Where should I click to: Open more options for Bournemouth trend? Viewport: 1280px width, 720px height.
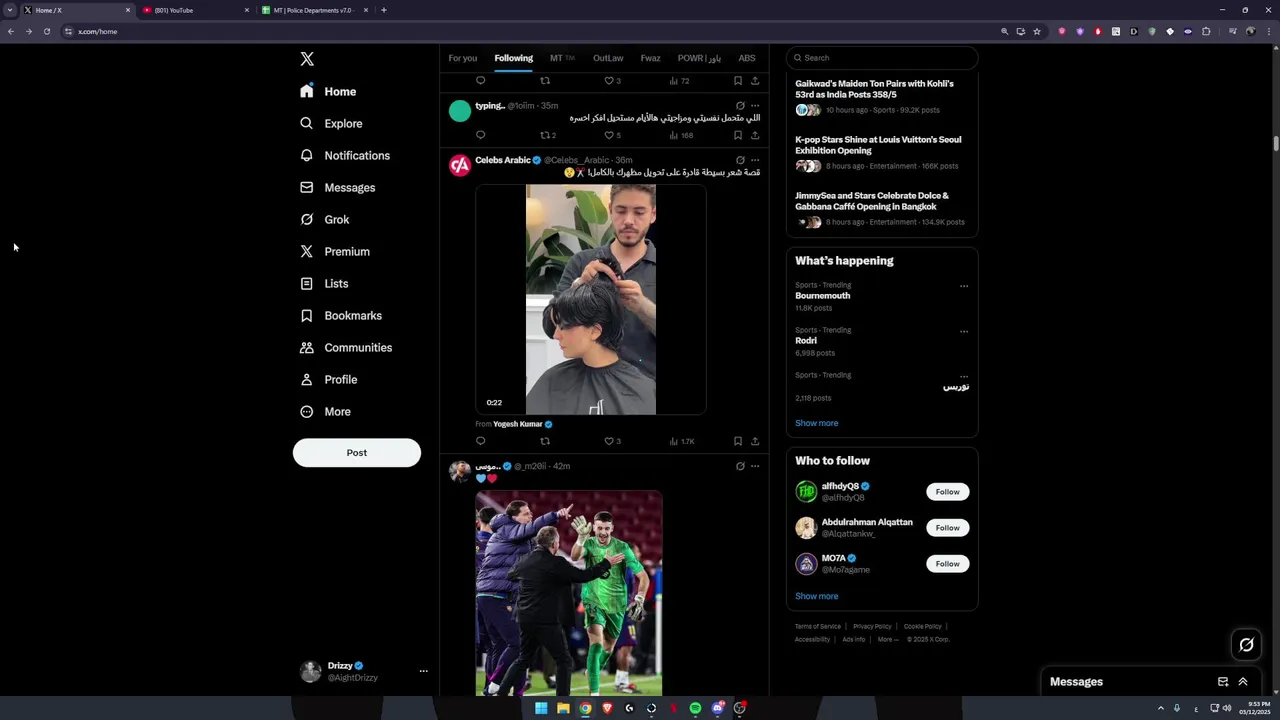[964, 286]
